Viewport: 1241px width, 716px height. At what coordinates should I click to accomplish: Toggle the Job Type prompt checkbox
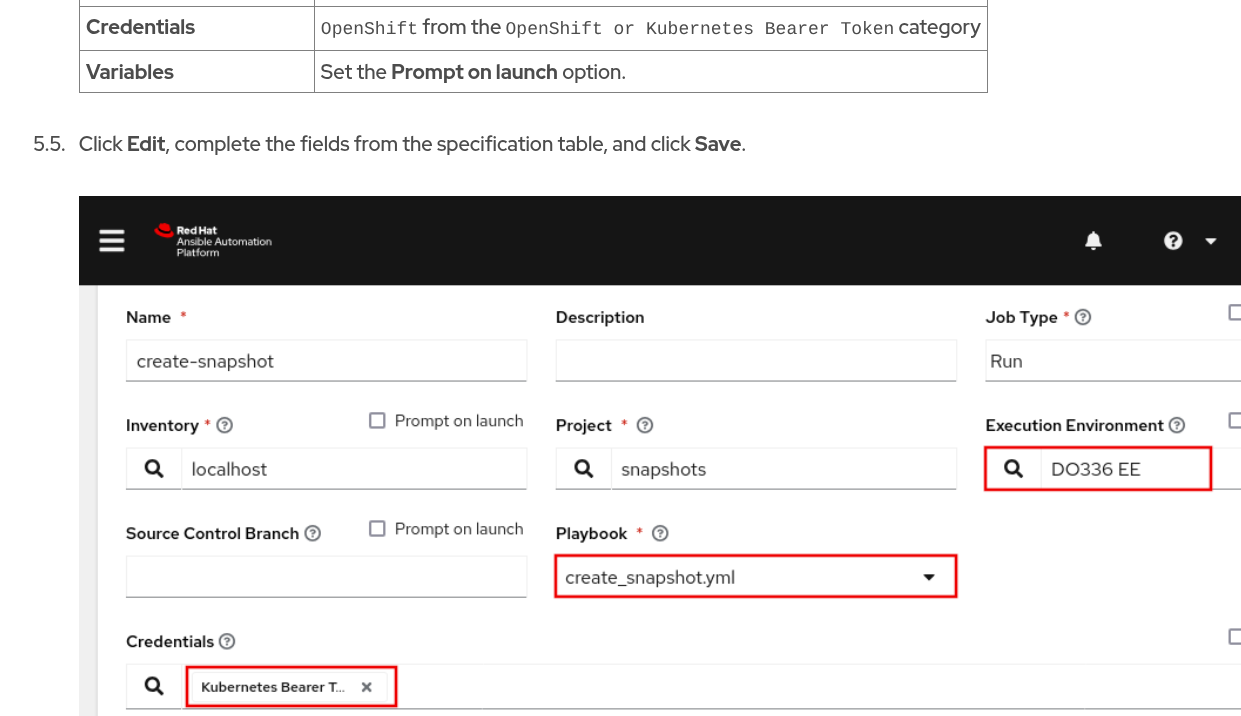tap(1235, 313)
